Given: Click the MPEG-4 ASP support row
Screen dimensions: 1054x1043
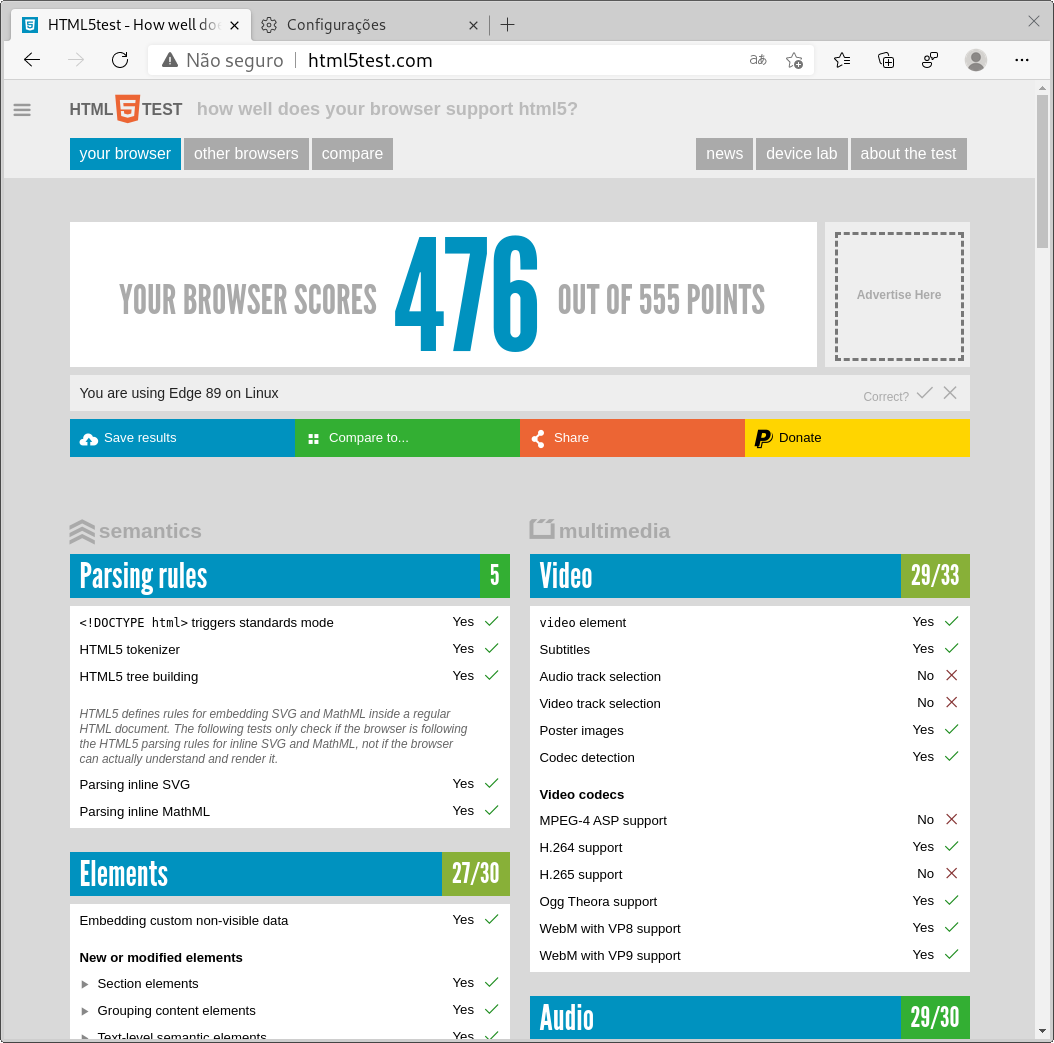Looking at the screenshot, I should coord(749,820).
